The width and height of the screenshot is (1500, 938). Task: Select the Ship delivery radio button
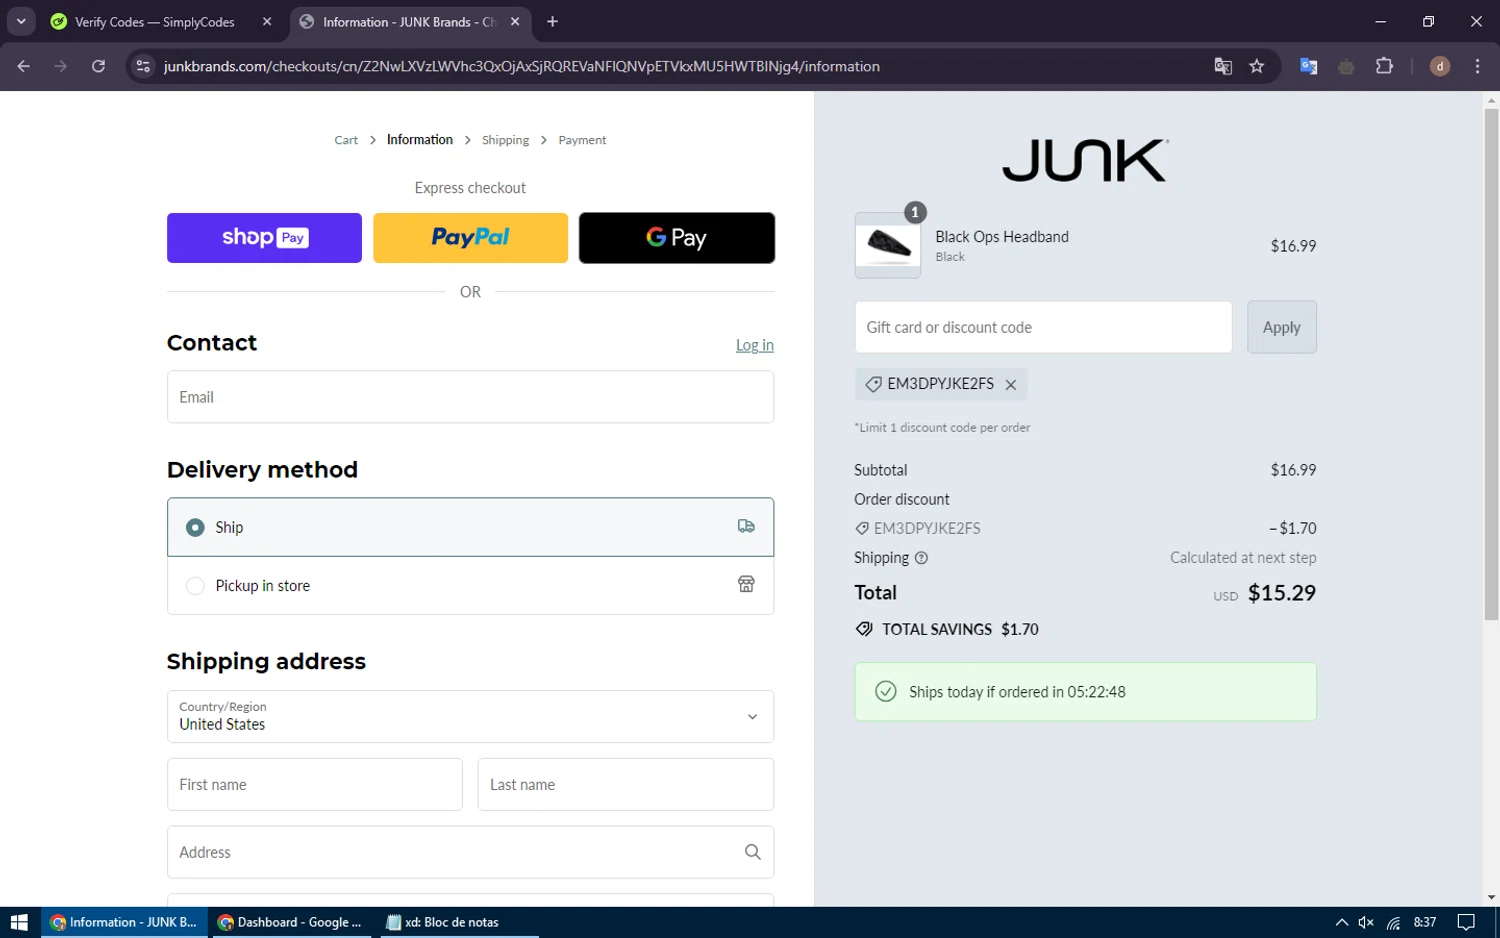(195, 527)
